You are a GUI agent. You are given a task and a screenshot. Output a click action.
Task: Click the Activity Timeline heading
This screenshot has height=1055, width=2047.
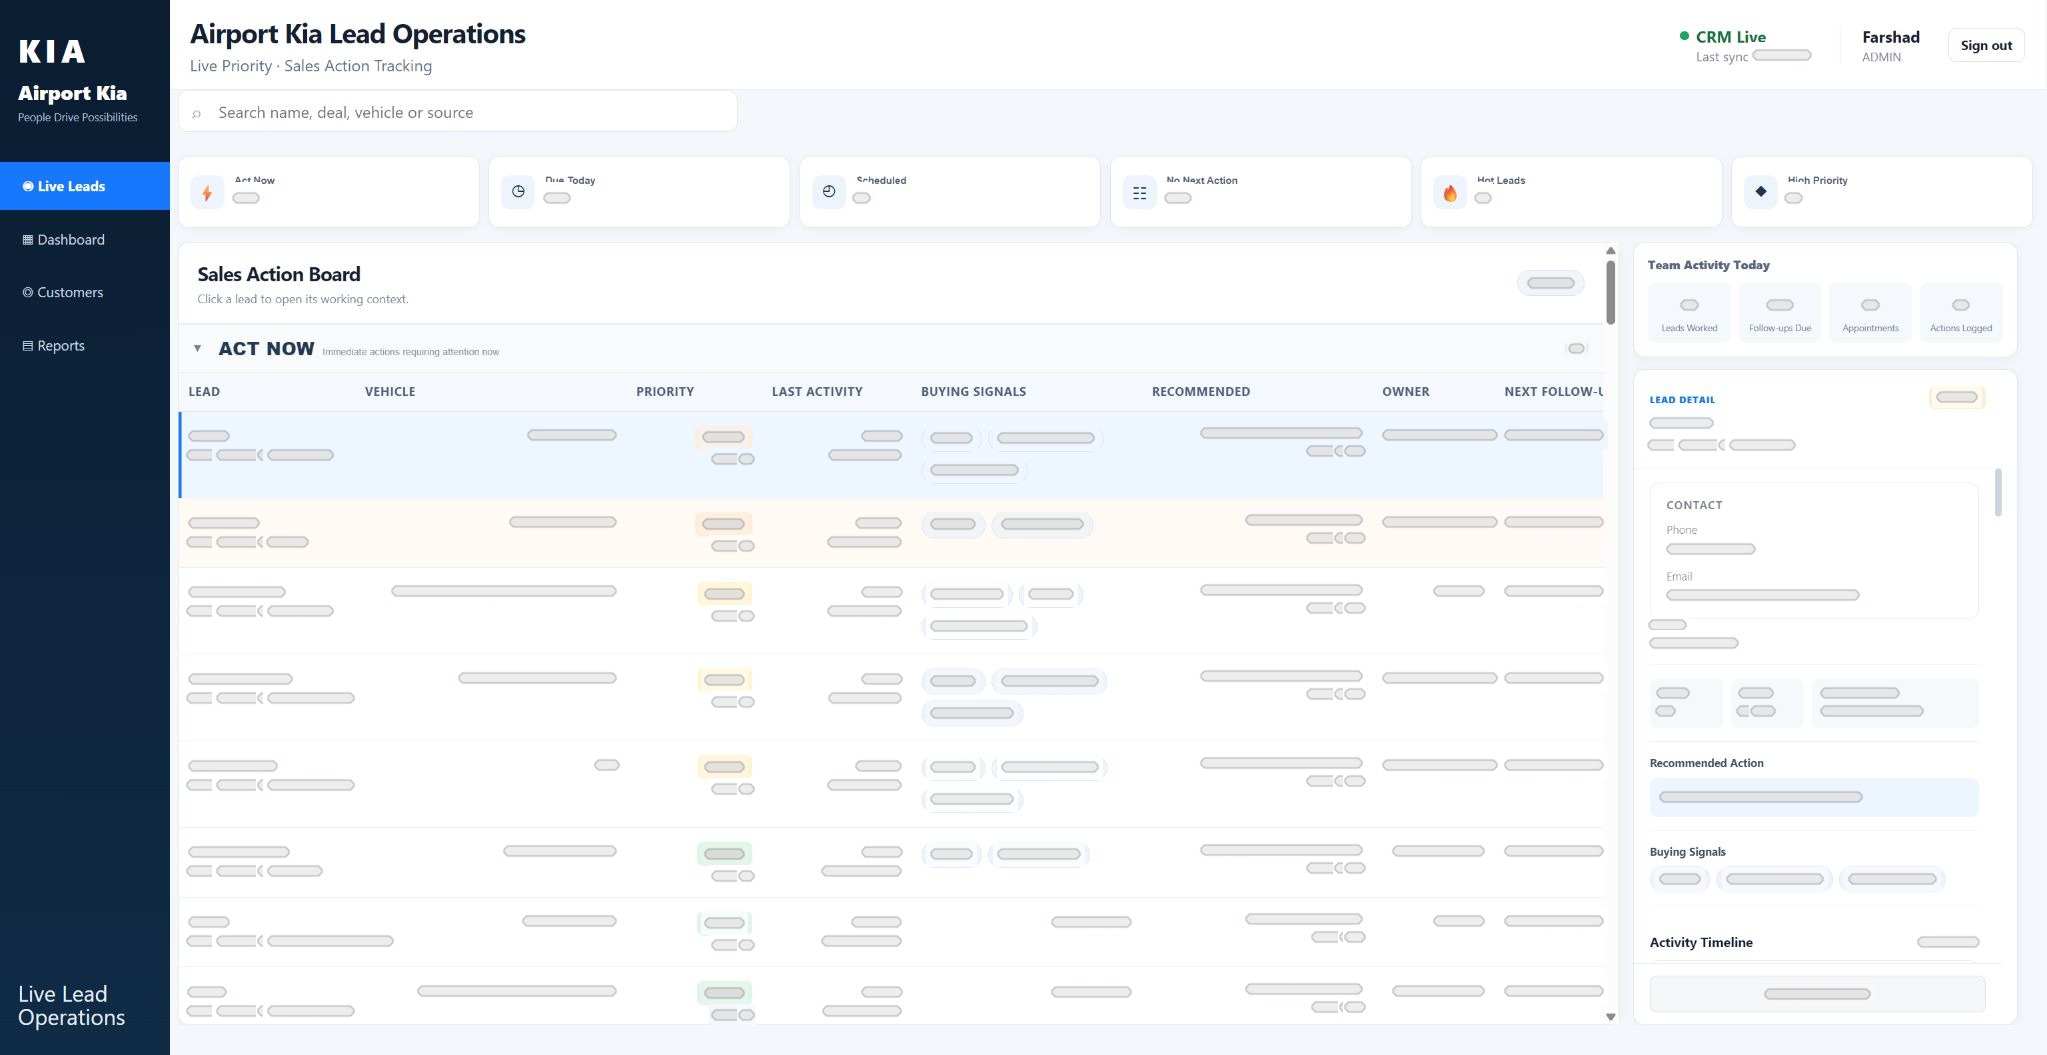(1701, 942)
